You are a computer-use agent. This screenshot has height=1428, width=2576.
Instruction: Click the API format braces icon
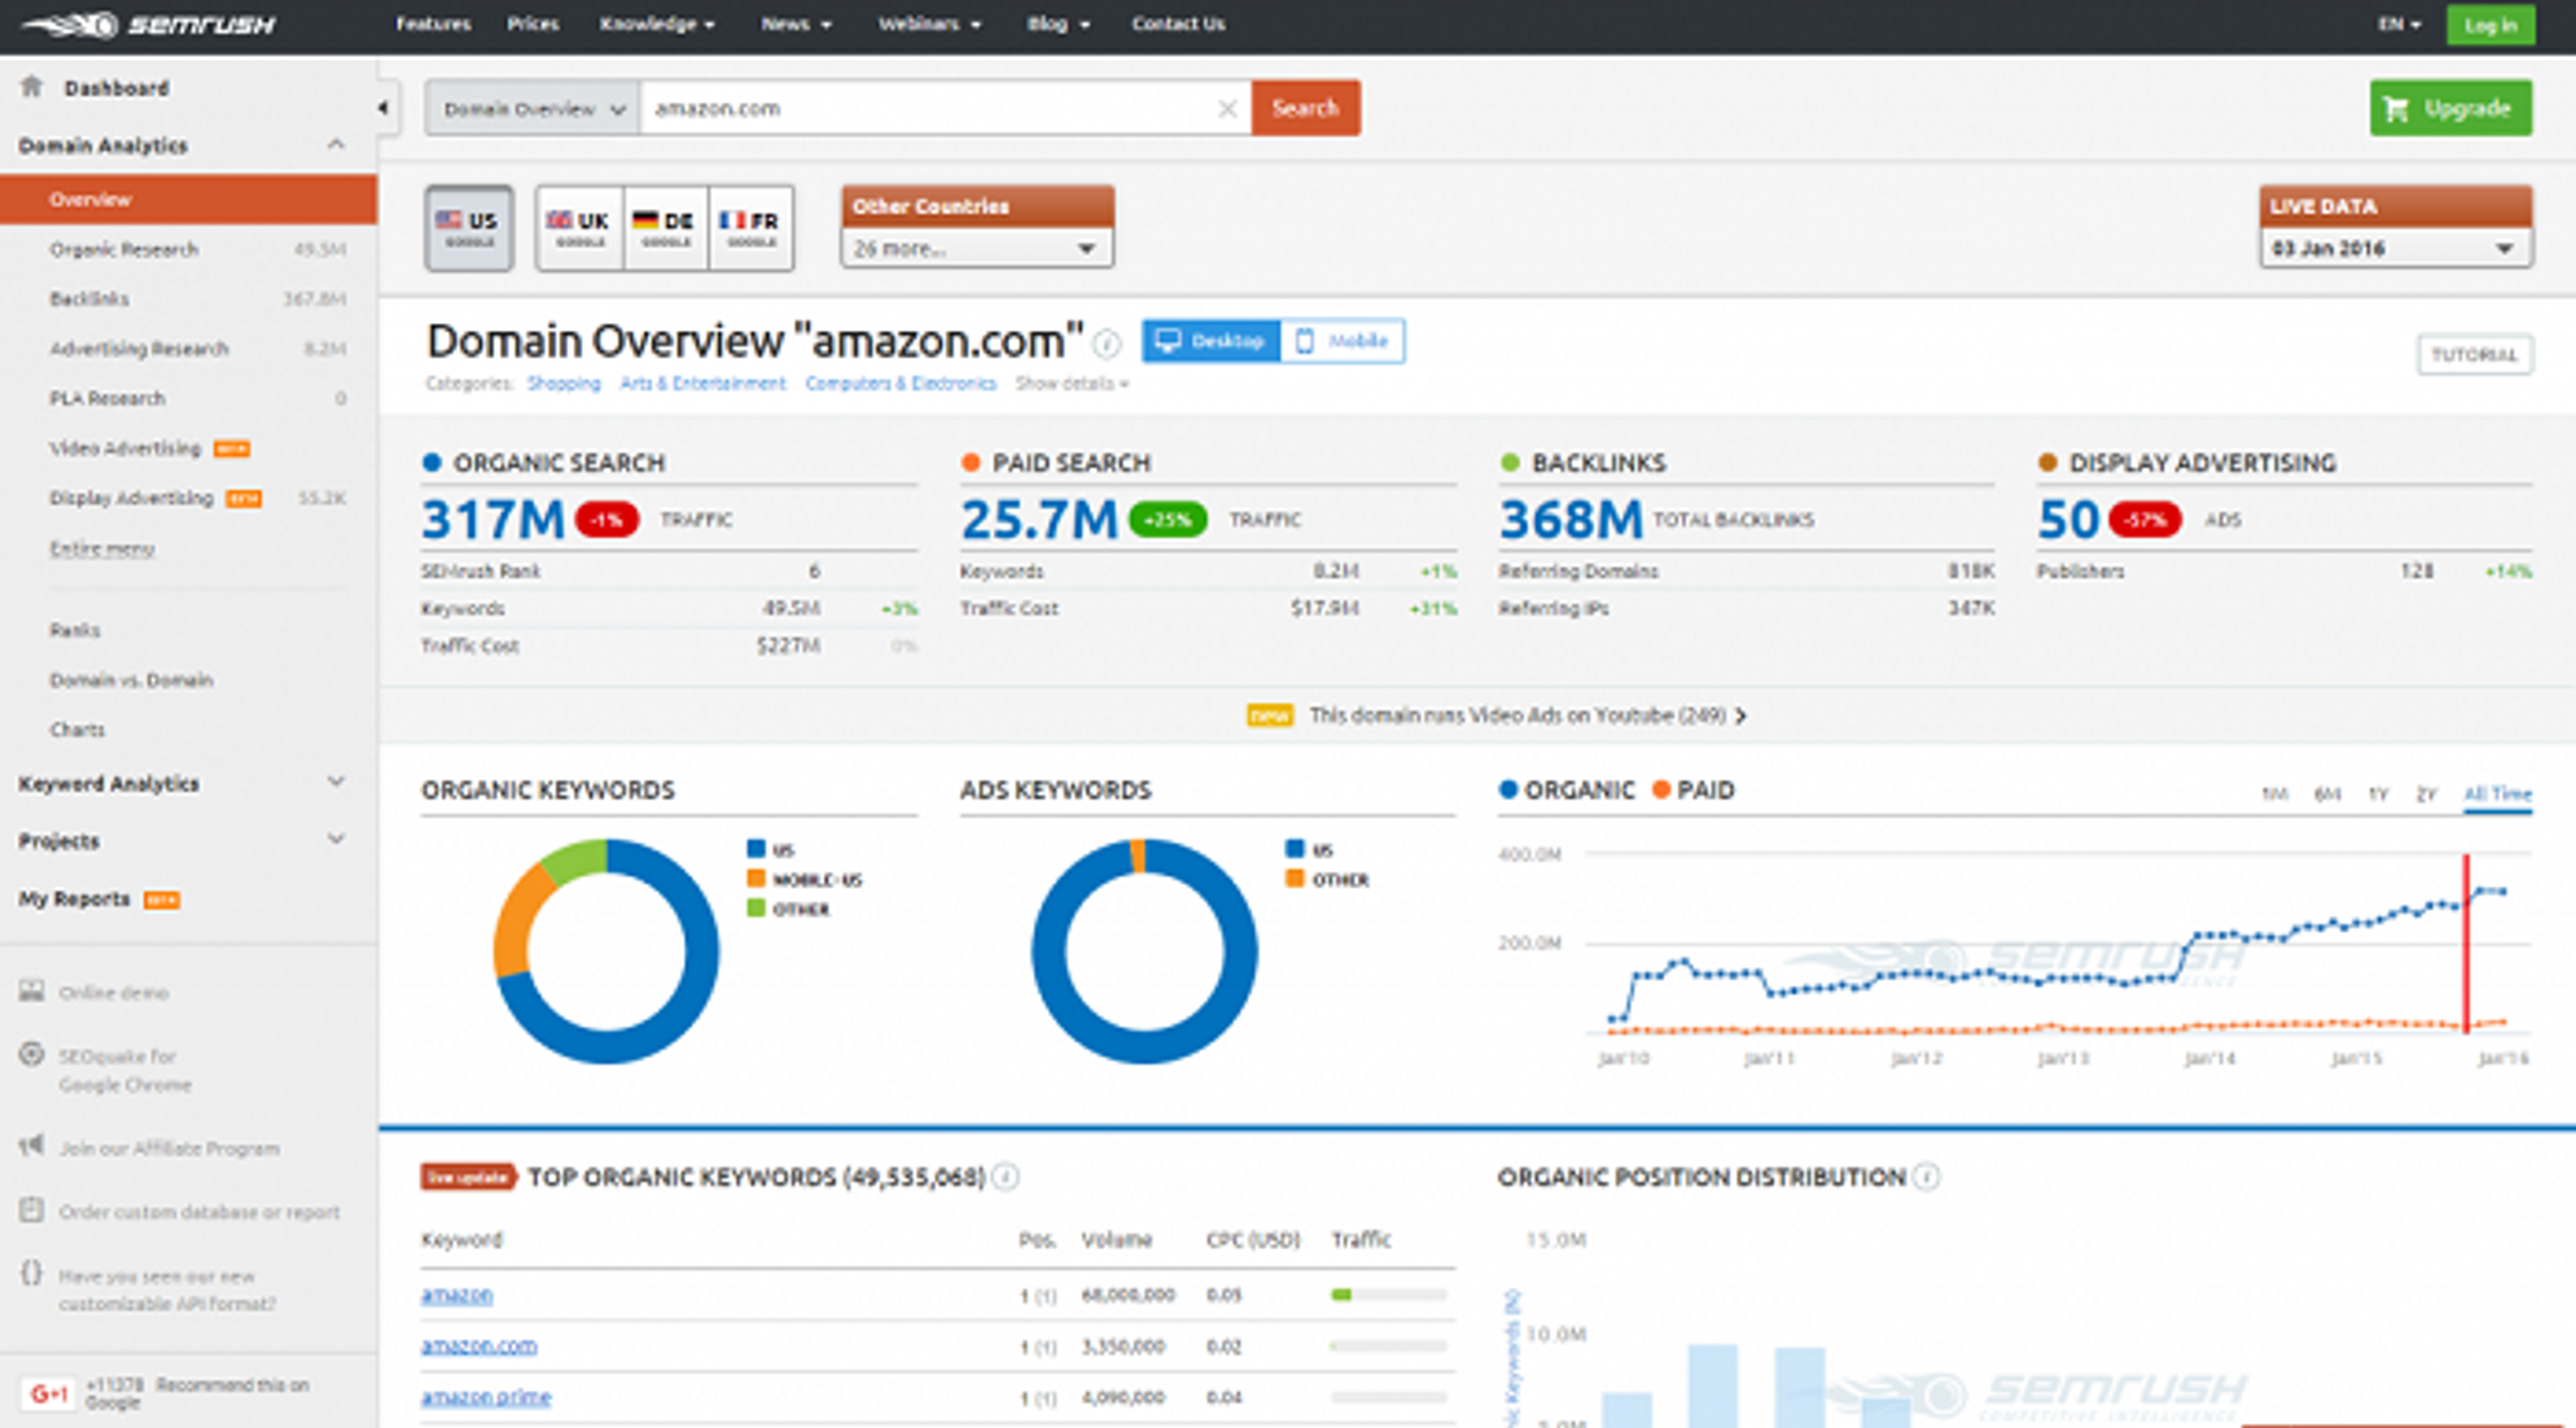(32, 1273)
